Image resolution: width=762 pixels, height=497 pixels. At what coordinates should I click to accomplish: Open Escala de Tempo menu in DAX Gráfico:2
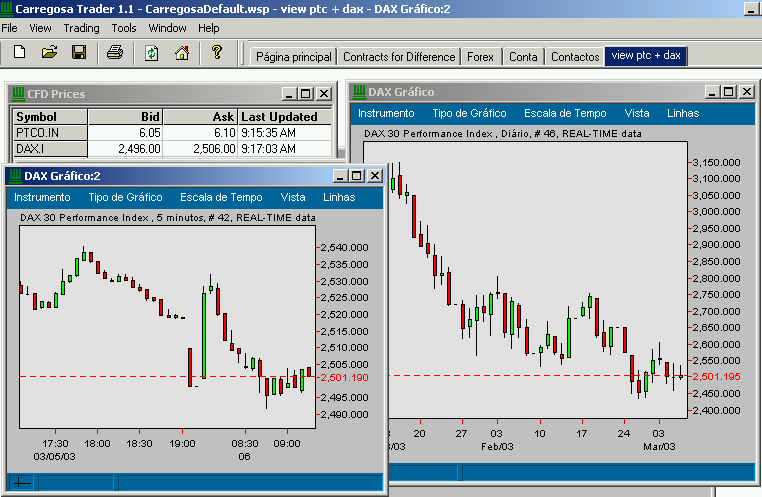point(221,197)
